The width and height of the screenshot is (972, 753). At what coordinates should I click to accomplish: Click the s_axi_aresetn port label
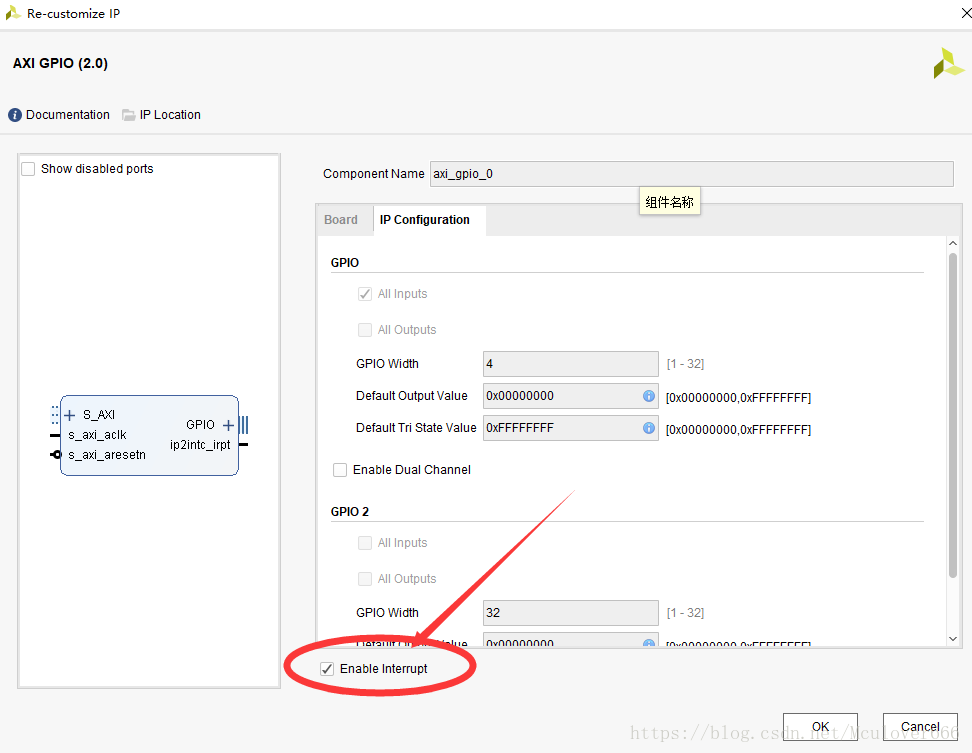107,455
